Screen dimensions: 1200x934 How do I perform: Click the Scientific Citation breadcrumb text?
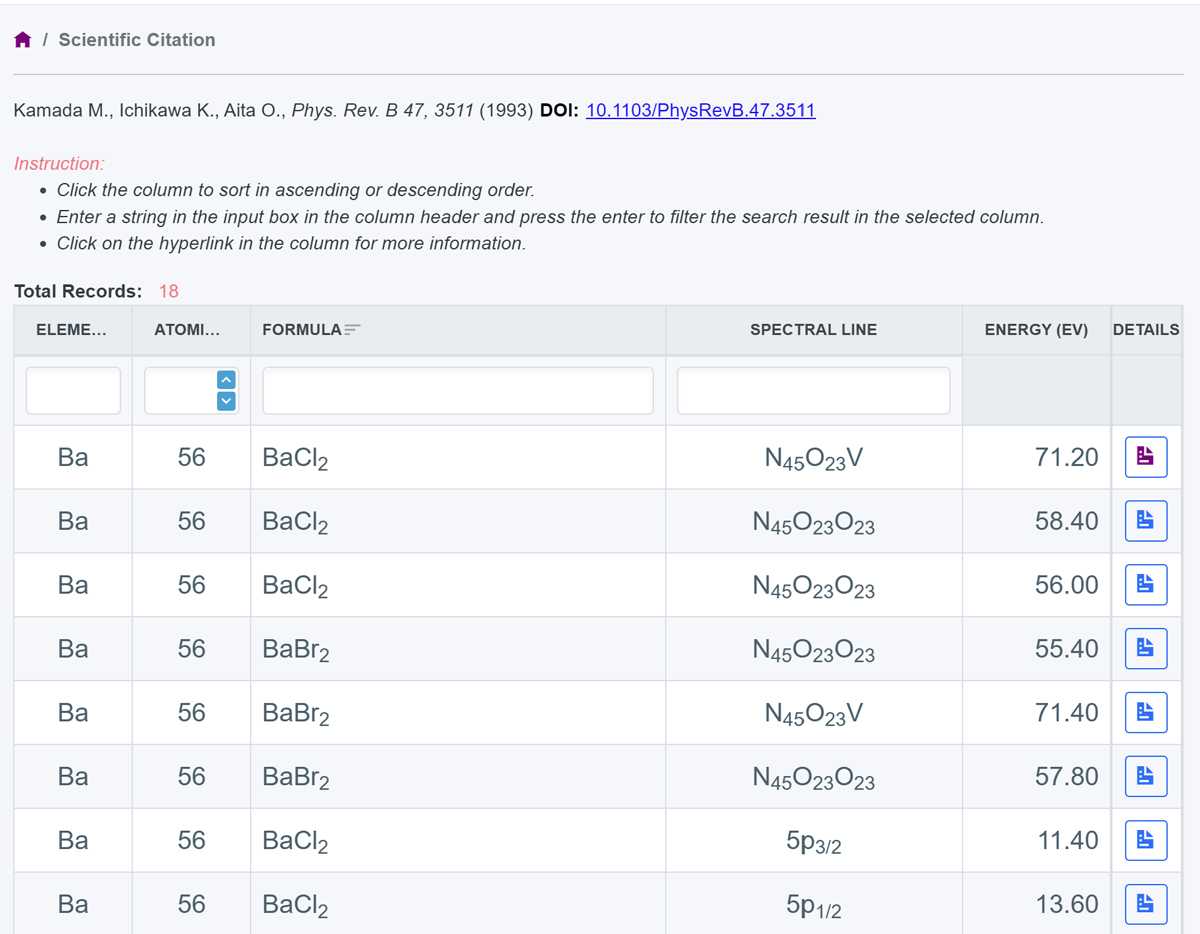point(137,40)
